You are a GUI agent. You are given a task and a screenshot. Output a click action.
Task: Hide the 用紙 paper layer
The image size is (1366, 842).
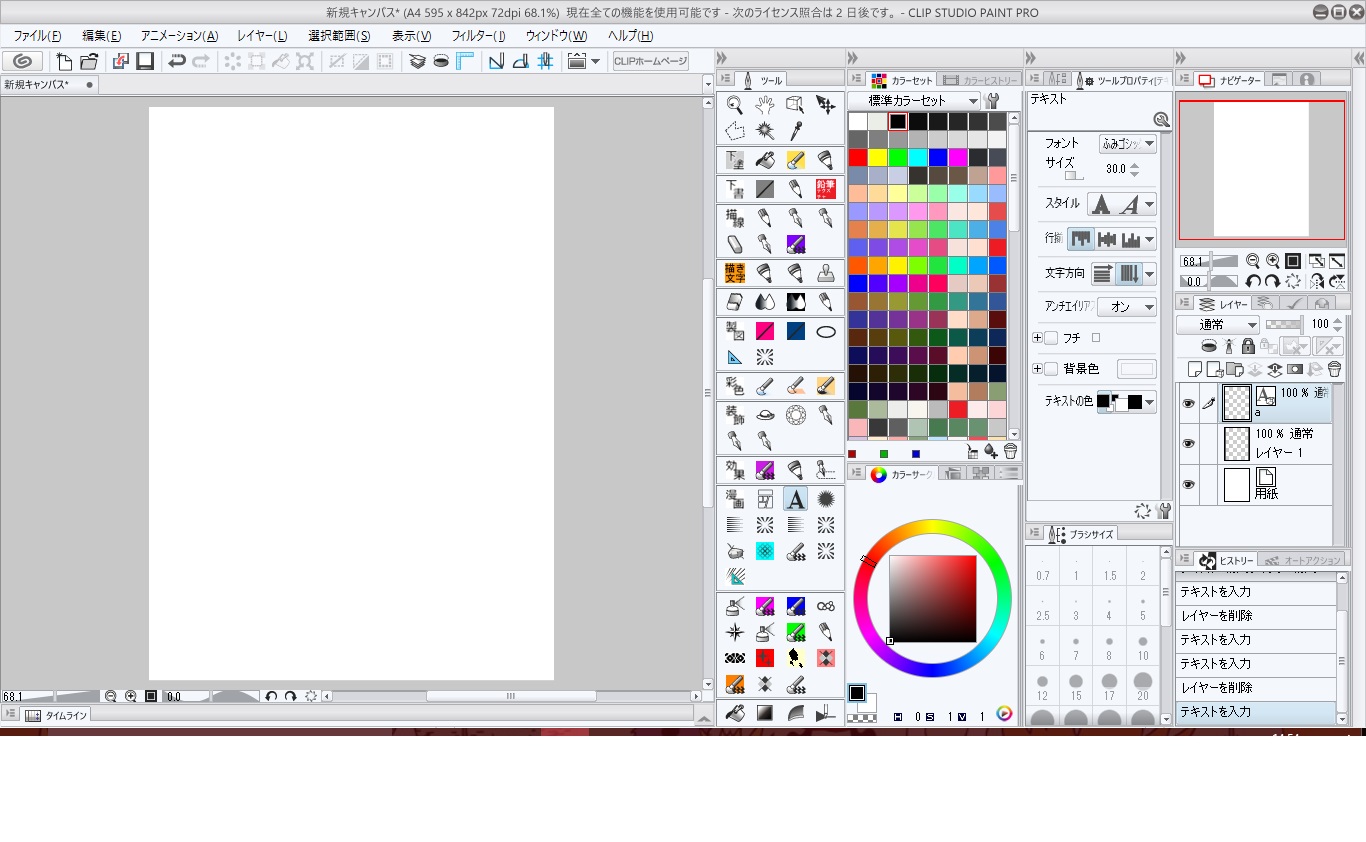pyautogui.click(x=1188, y=485)
